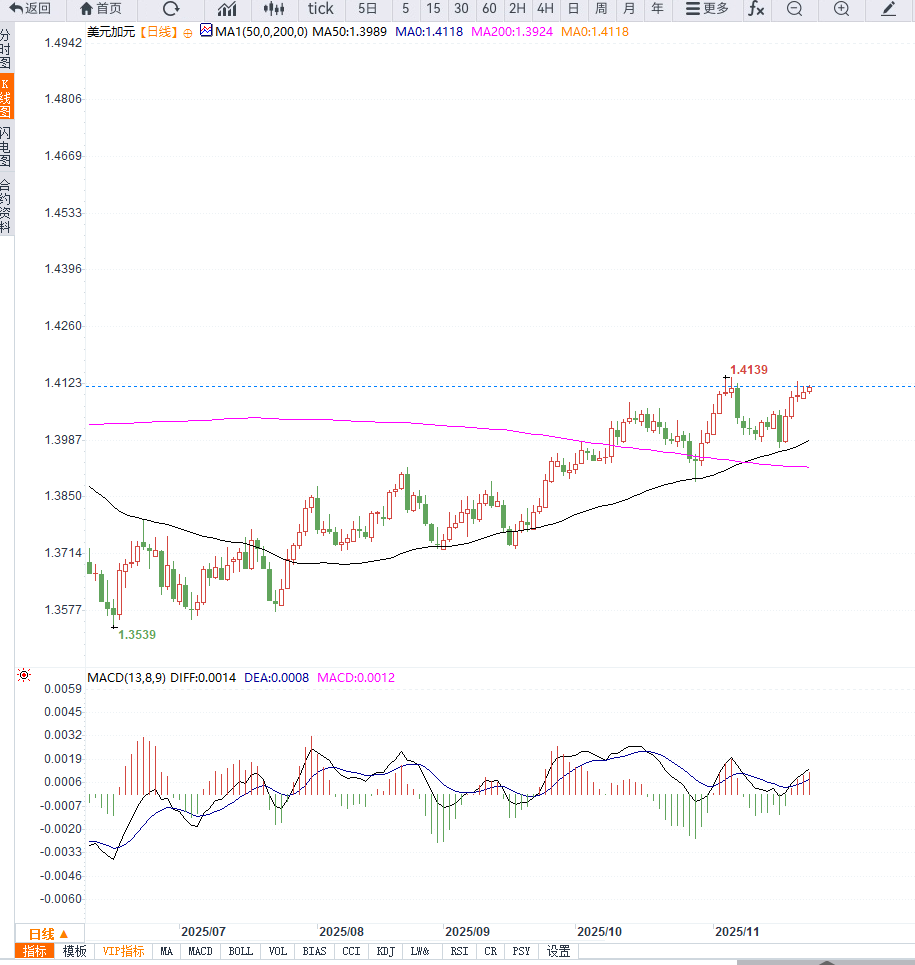915x965 pixels.
Task: Switch to the candlestick chart style icon
Action: click(x=274, y=9)
